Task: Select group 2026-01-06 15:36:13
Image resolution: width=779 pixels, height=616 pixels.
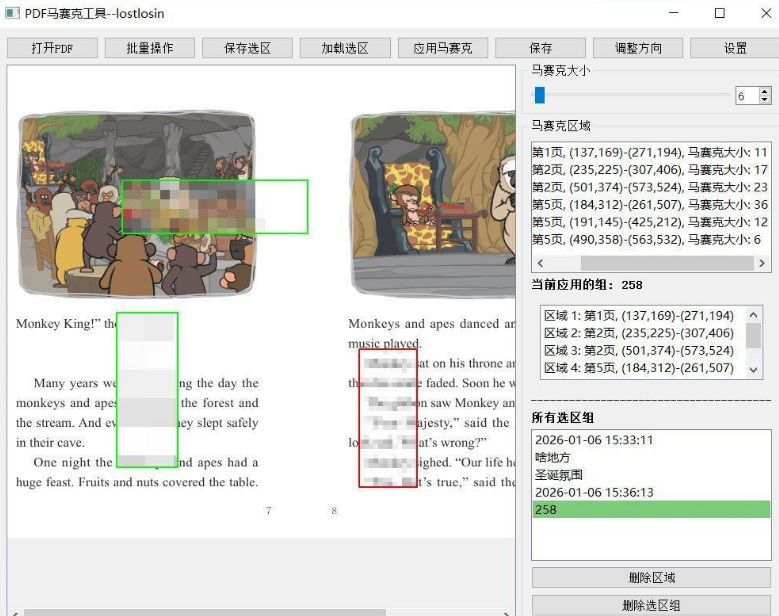Action: click(651, 492)
